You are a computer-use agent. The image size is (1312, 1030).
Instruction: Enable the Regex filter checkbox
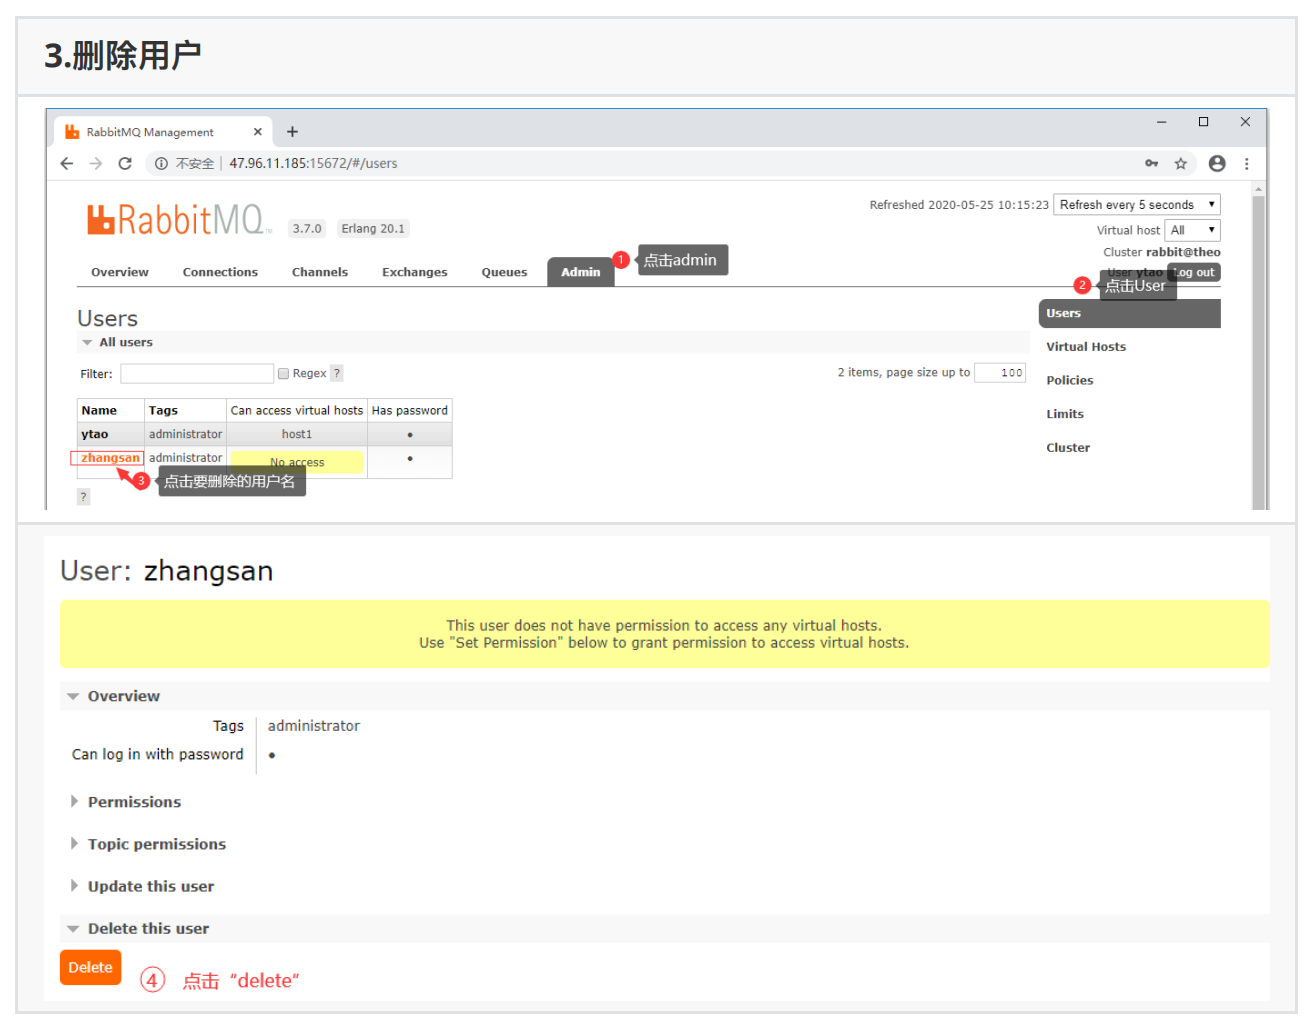tap(284, 374)
